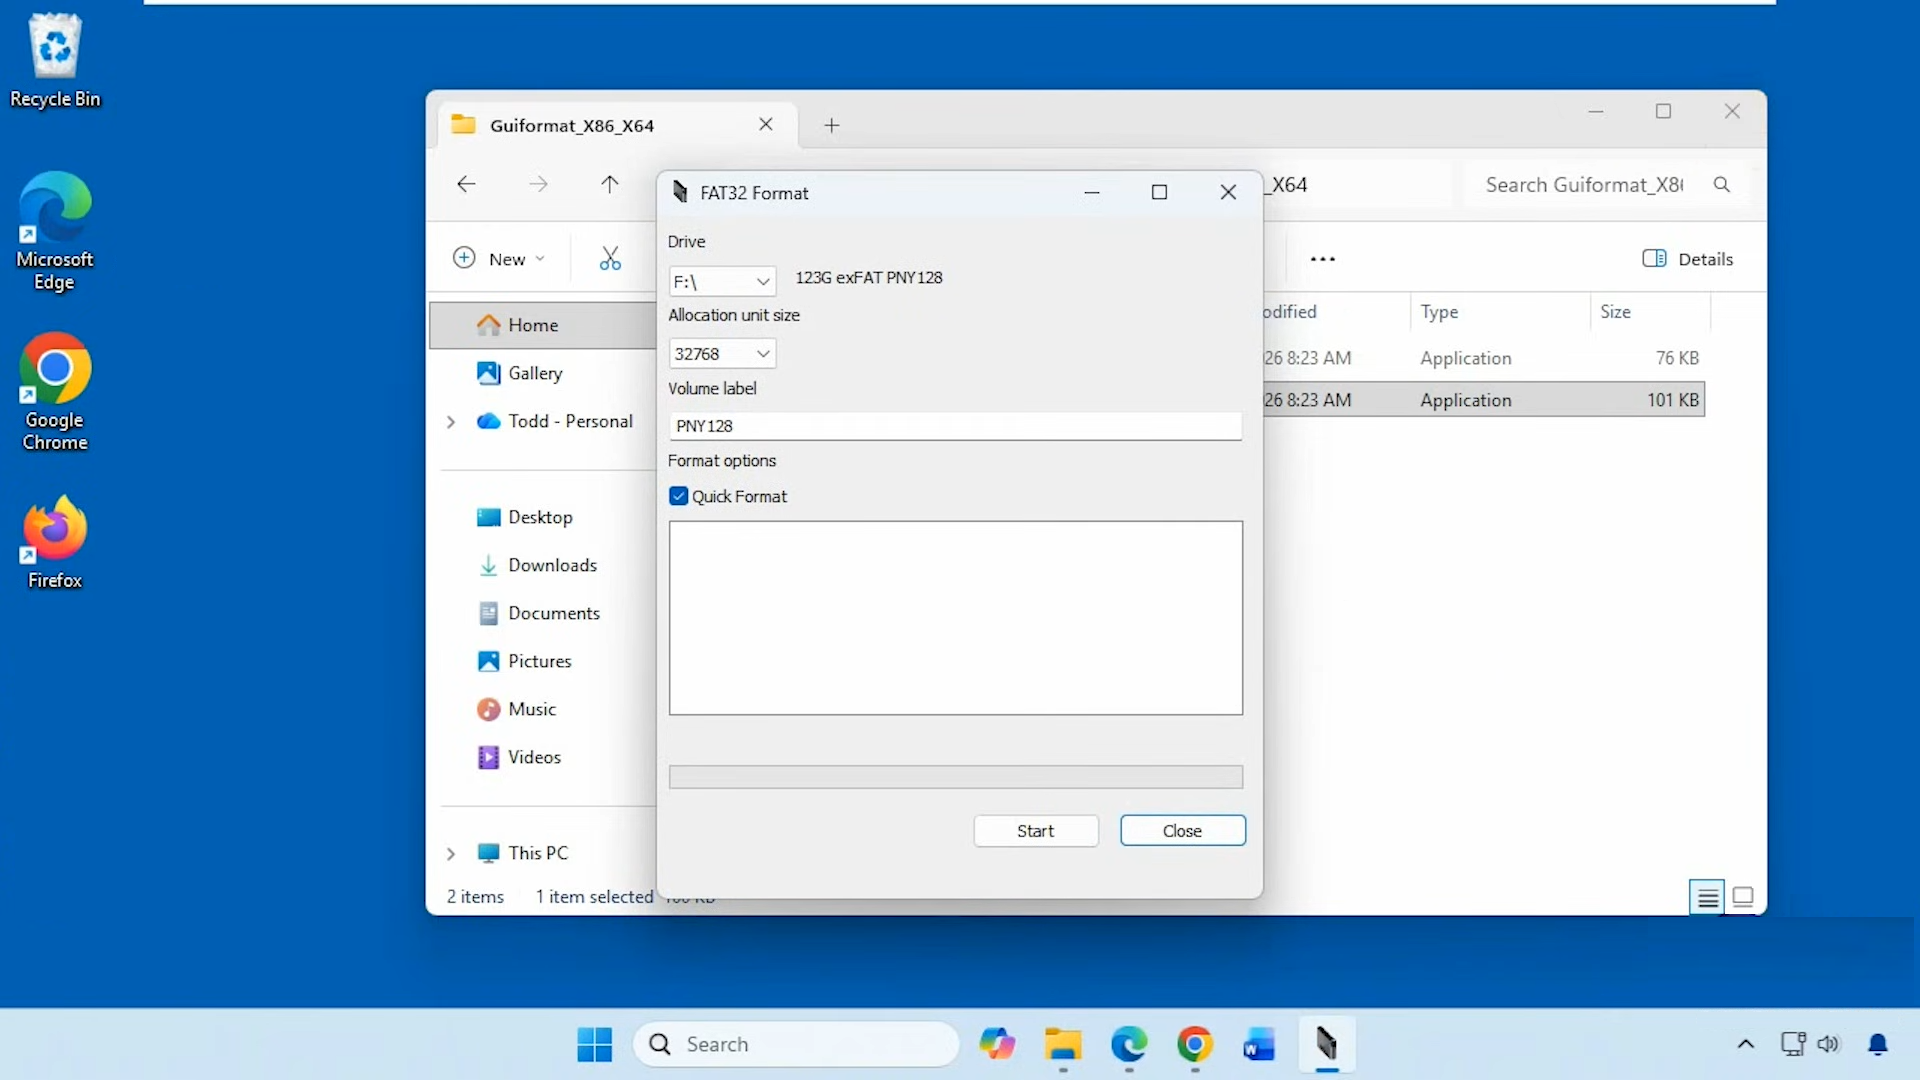The height and width of the screenshot is (1080, 1920).
Task: Open Copilot from the taskbar
Action: [x=997, y=1044]
